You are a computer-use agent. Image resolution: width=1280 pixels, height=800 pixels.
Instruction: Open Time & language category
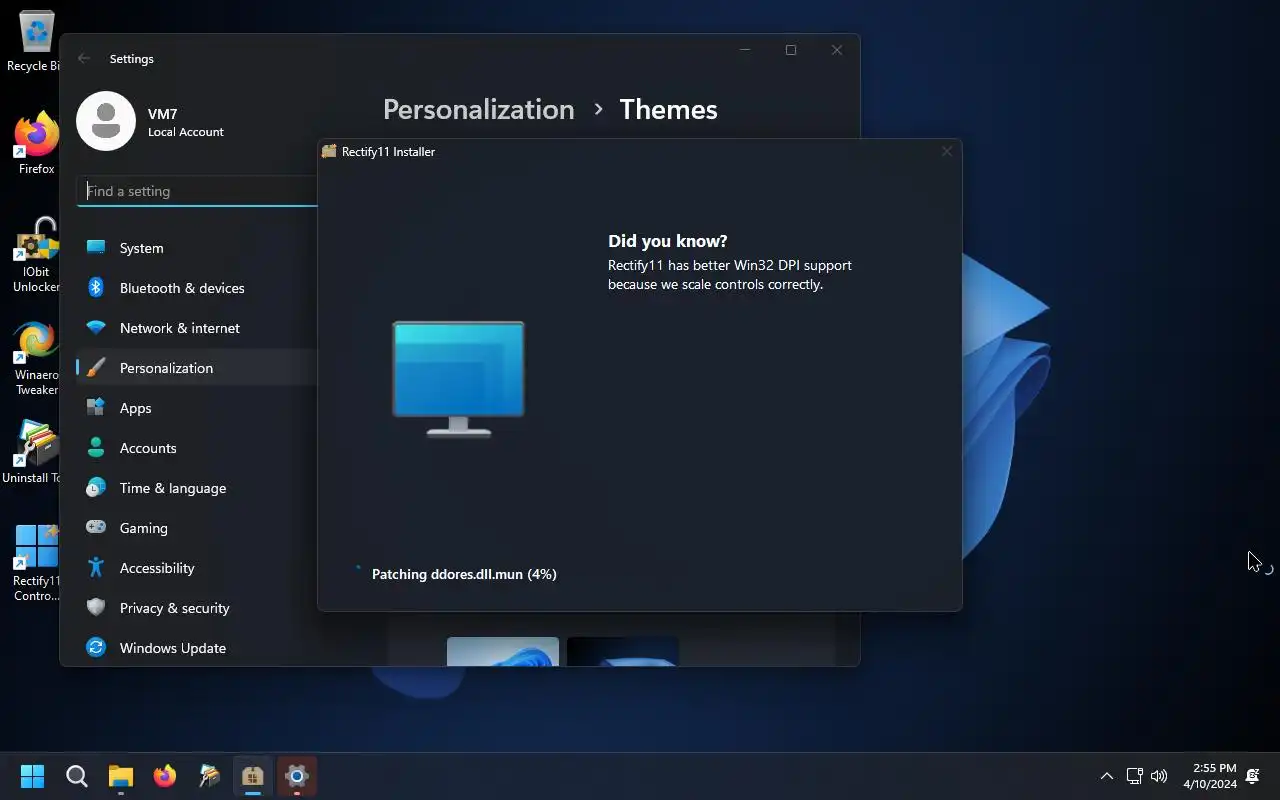coord(197,488)
